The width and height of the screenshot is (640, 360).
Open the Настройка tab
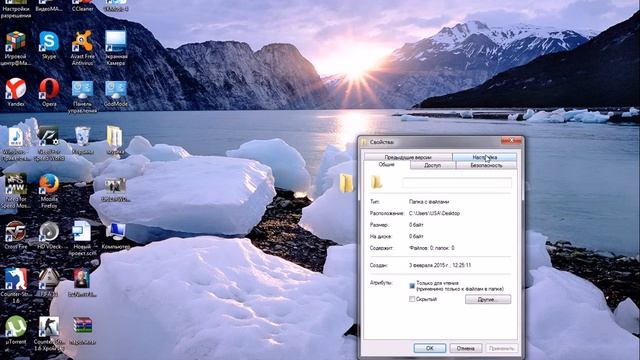484,157
